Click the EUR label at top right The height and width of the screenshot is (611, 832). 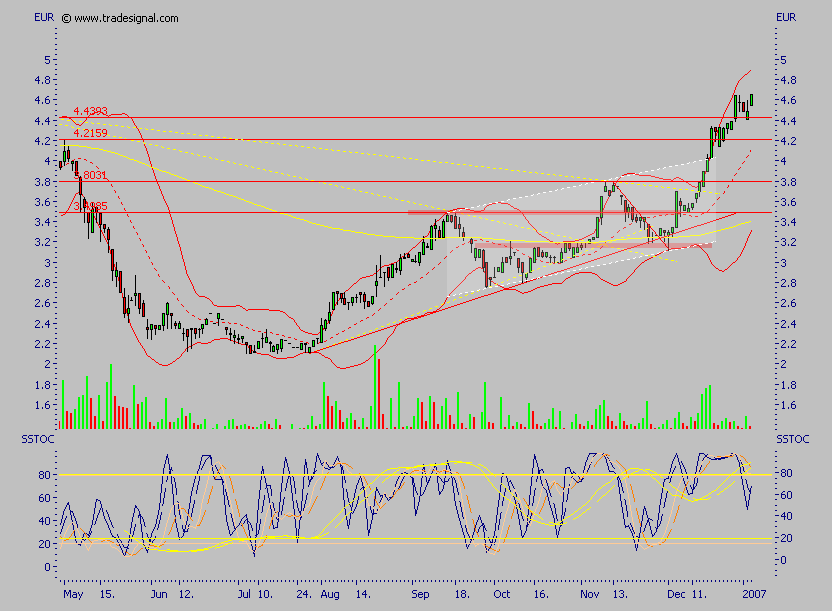point(786,18)
